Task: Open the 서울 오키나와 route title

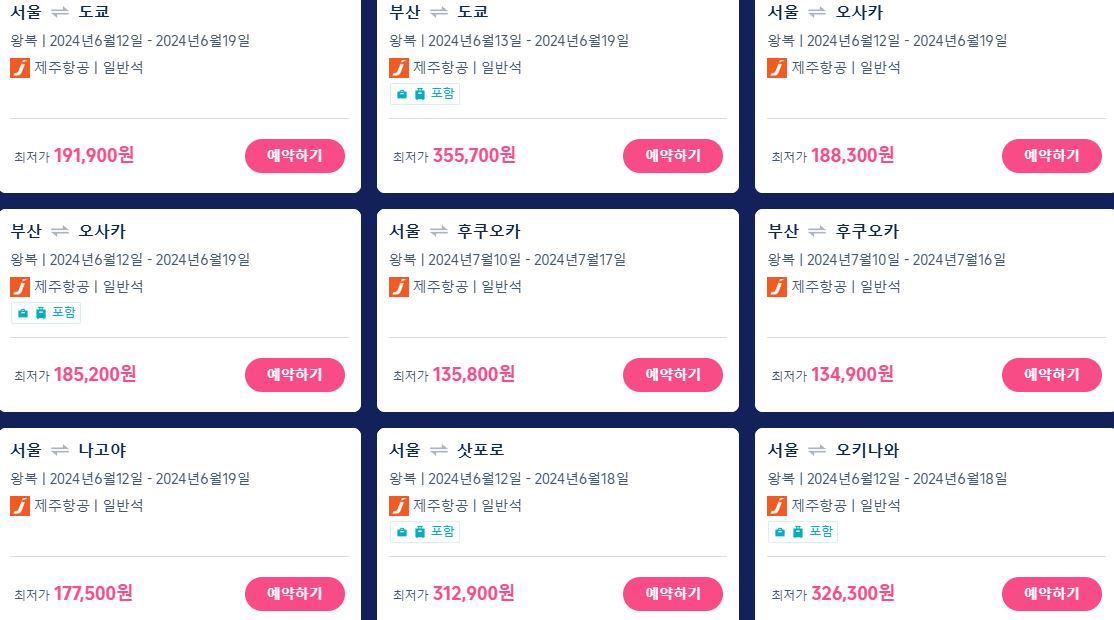Action: (833, 450)
